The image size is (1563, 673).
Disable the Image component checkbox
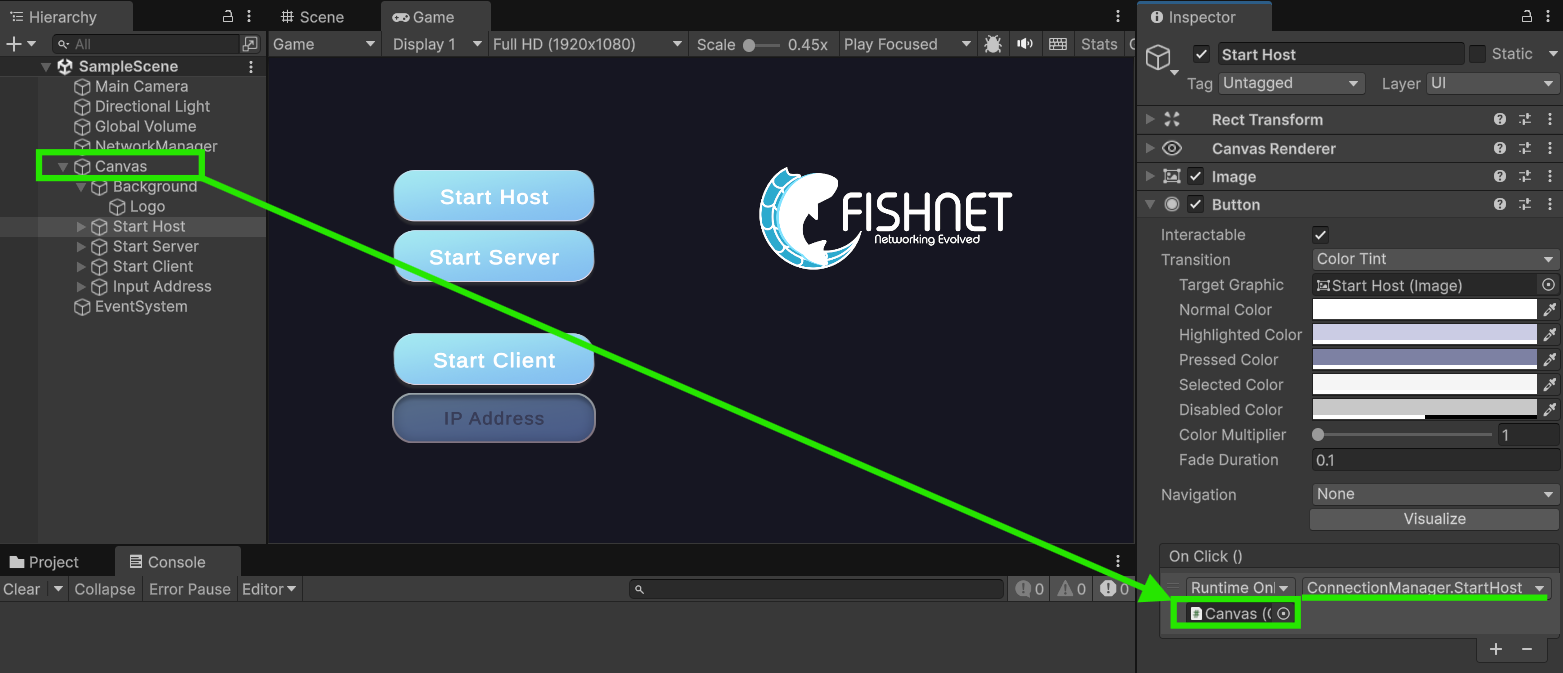click(x=1196, y=176)
